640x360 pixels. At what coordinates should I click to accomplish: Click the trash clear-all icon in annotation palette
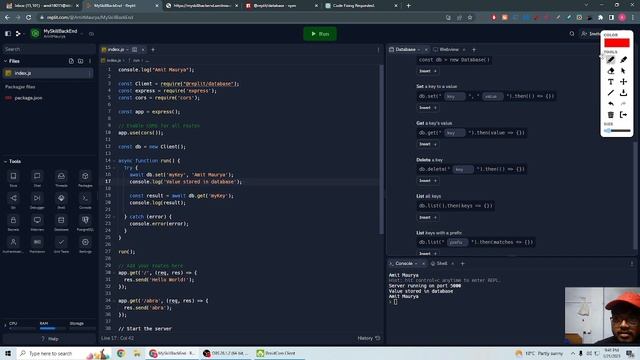pyautogui.click(x=610, y=115)
